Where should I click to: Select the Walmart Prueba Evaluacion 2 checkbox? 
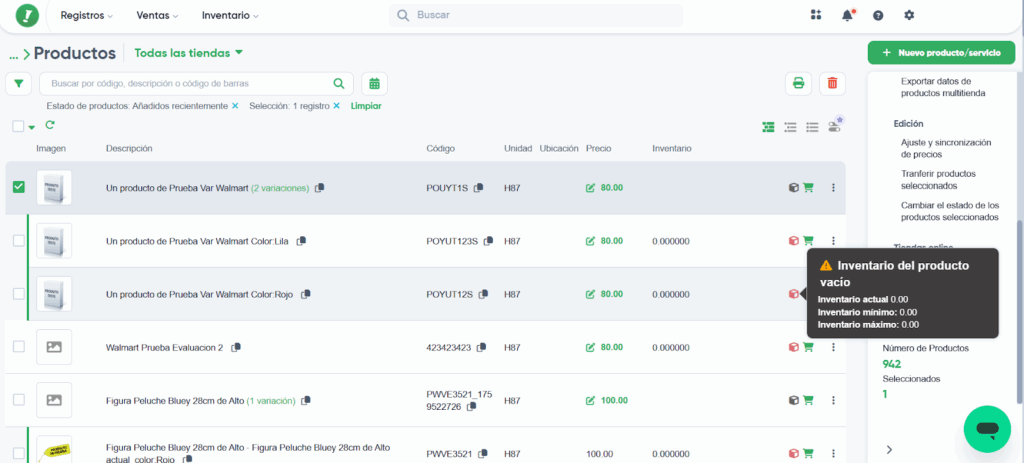point(18,347)
